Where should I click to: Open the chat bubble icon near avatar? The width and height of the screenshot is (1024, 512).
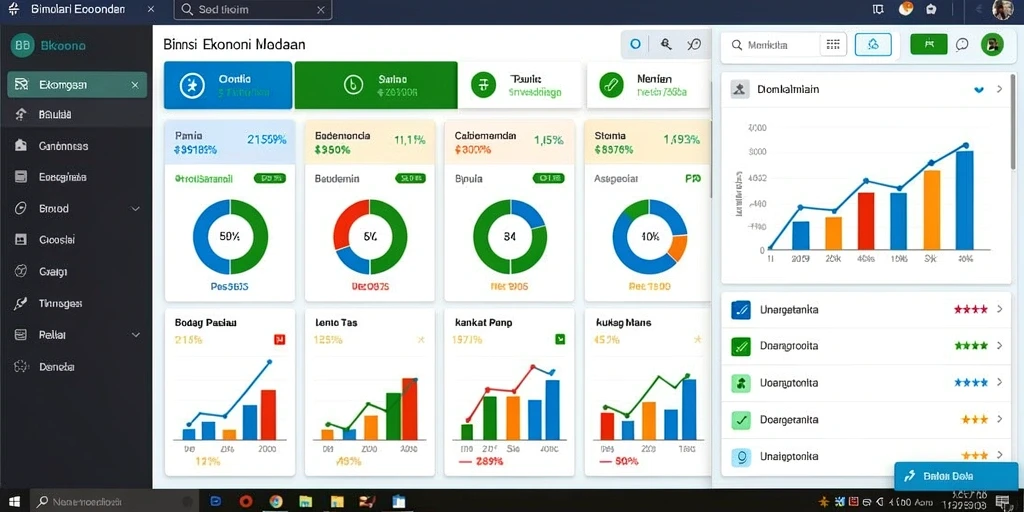961,44
